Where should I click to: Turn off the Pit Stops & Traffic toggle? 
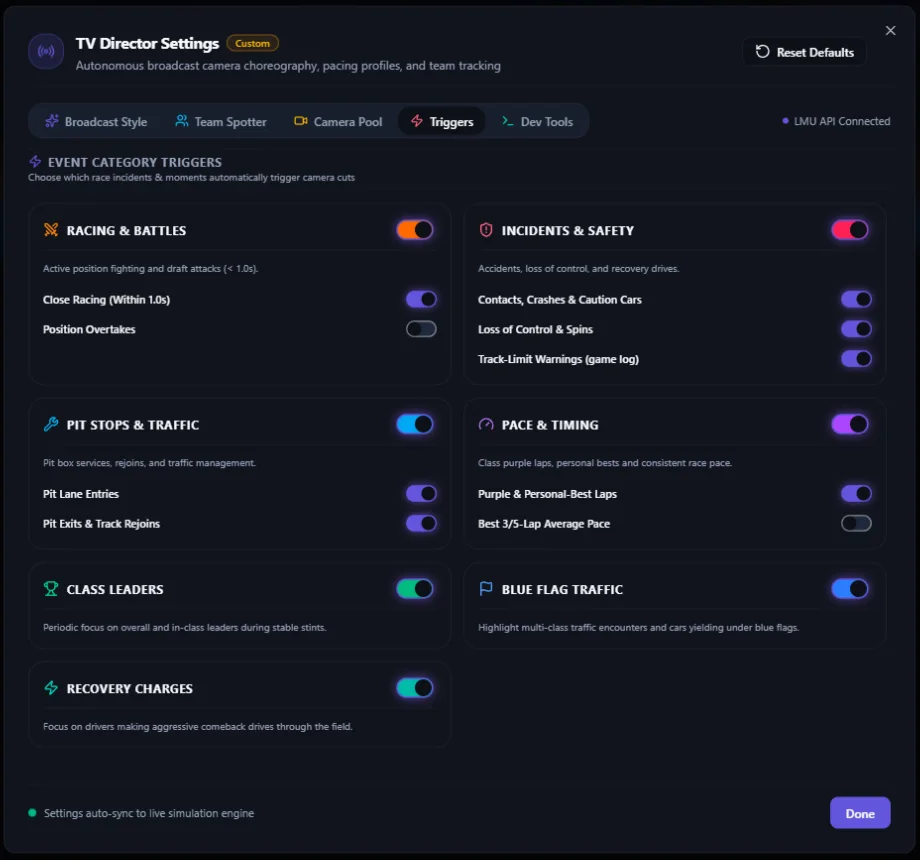coord(415,424)
